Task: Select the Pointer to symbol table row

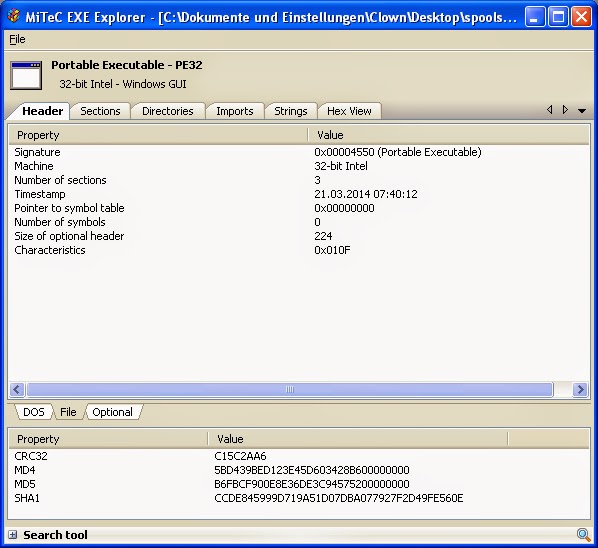Action: (x=299, y=208)
